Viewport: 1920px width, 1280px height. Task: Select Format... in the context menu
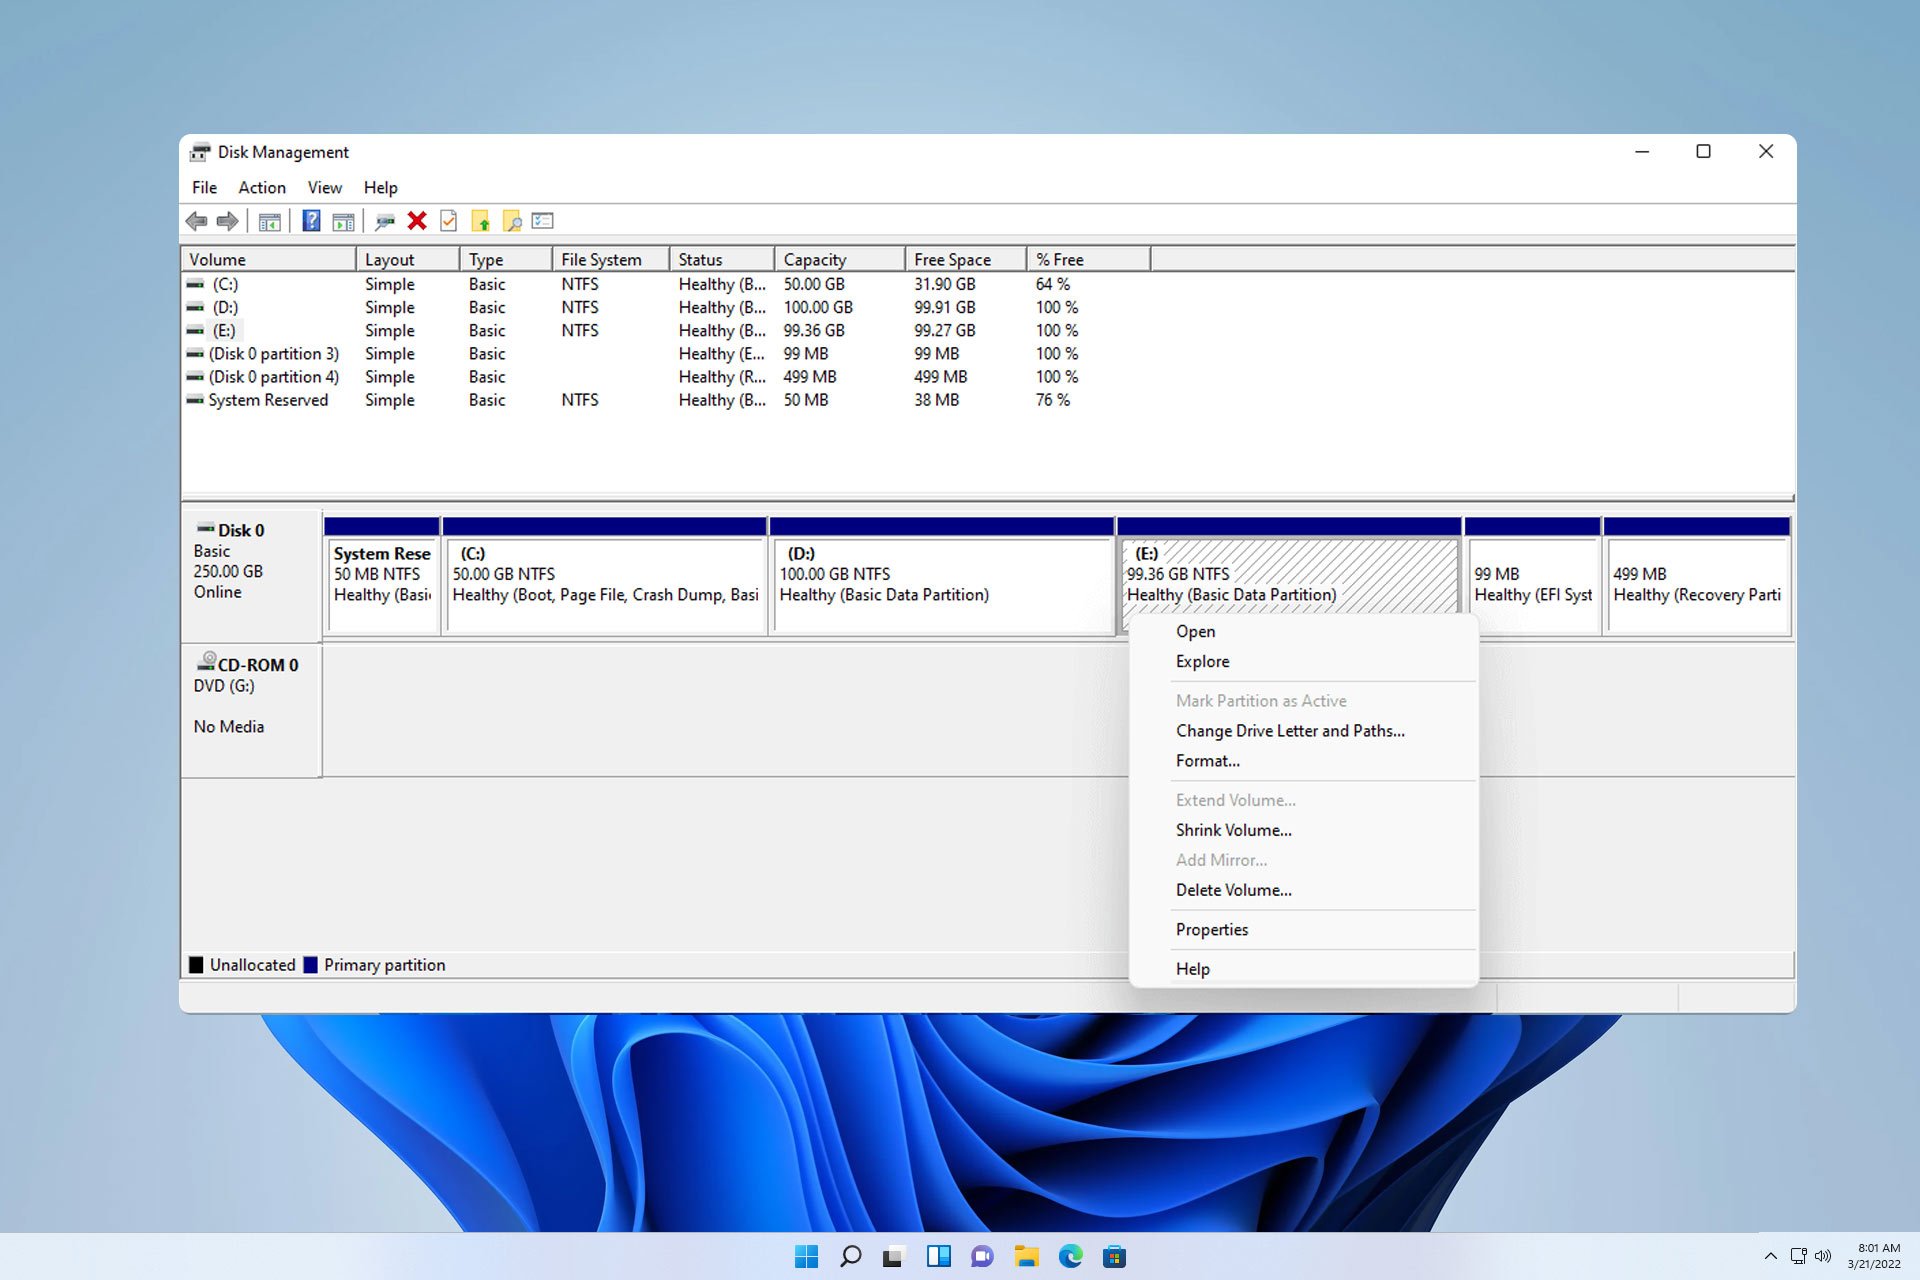(1207, 761)
